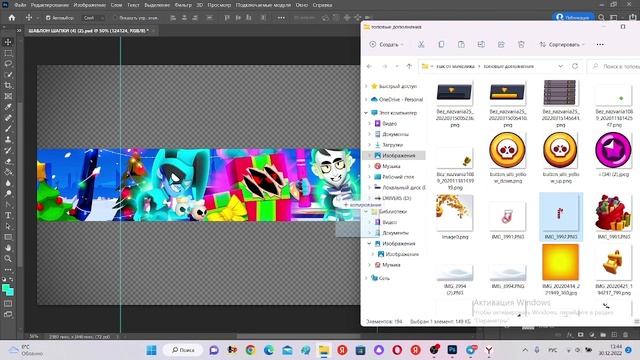640x360 pixels.
Task: Click the Share button in Photoshop header
Action: [573, 18]
